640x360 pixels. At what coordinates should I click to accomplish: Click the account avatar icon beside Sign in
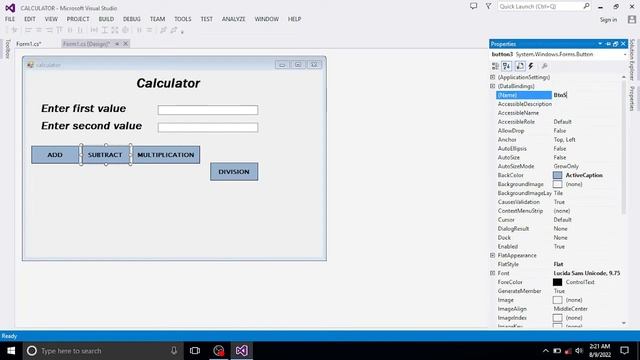pos(632,19)
